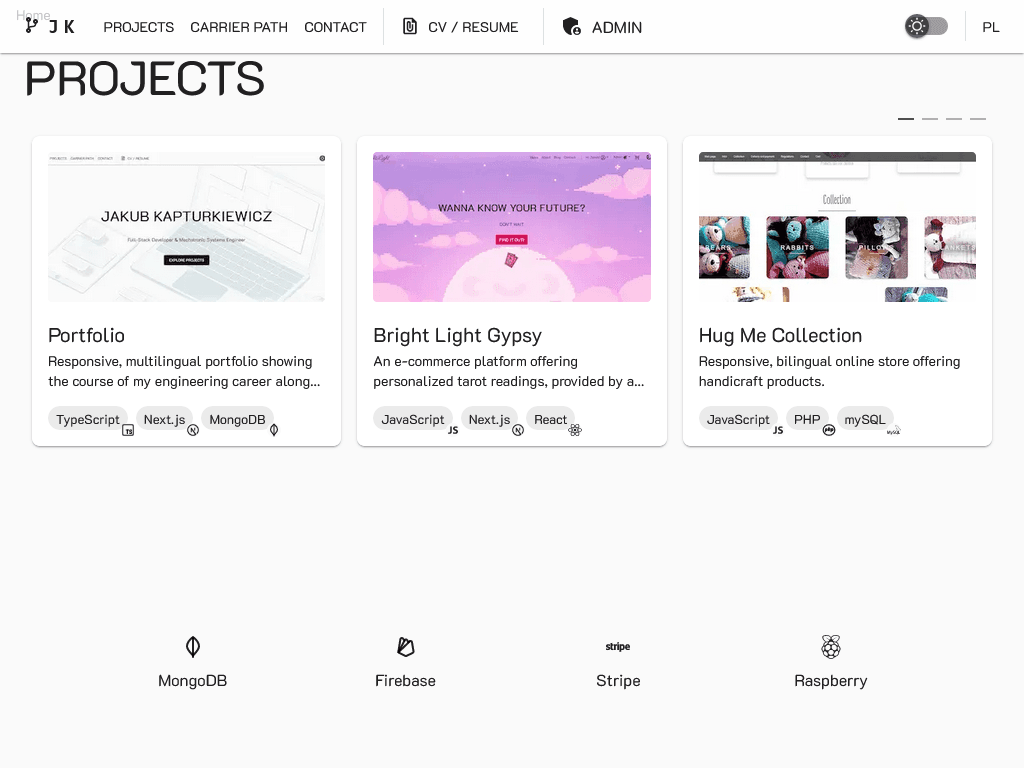The image size is (1024, 768).
Task: Click the Admin shield icon
Action: [x=571, y=26]
